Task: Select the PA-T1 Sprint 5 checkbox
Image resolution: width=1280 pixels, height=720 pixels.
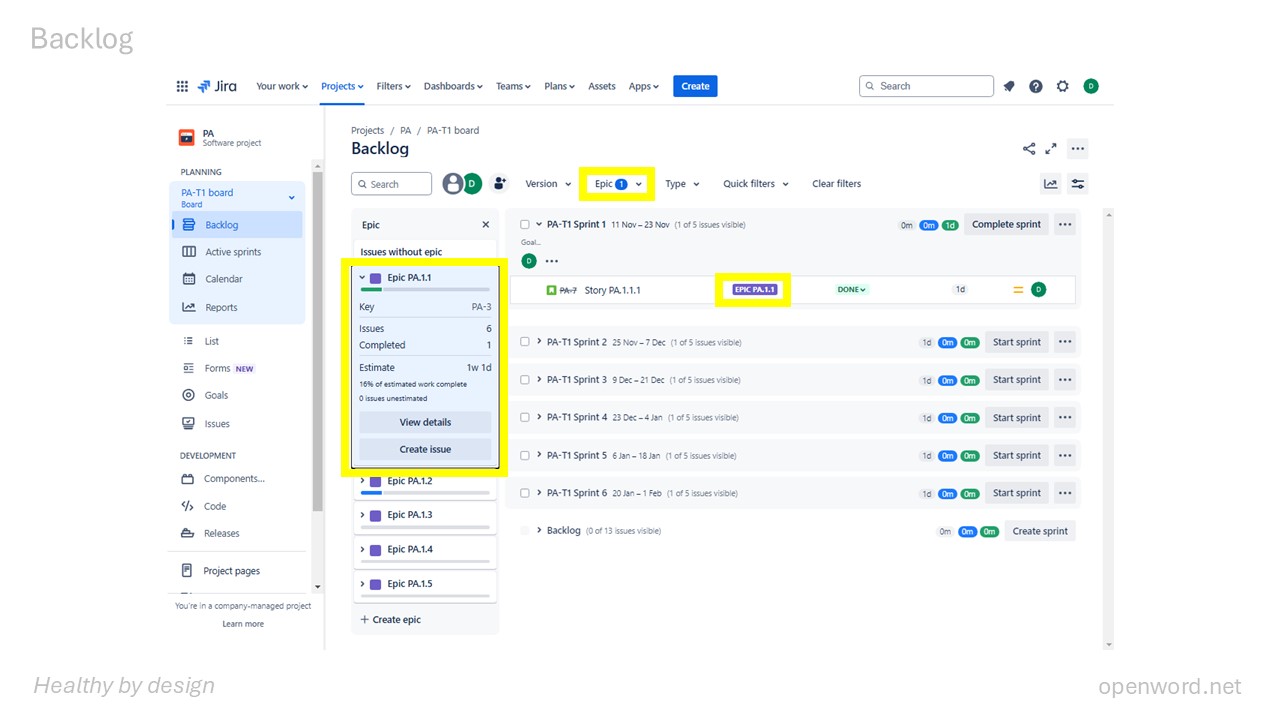Action: (x=525, y=455)
